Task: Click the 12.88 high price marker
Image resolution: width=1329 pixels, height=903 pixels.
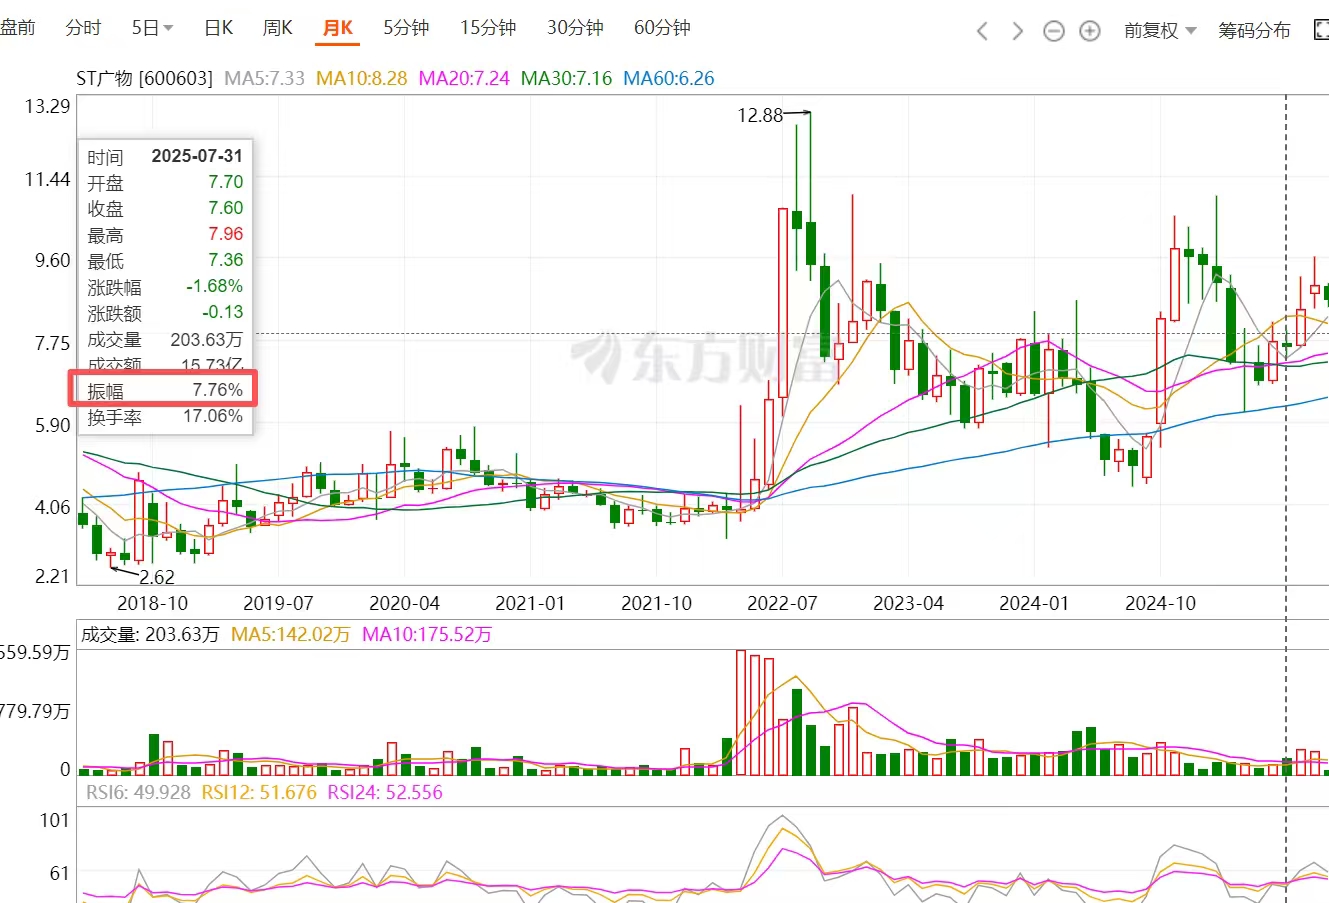Action: [x=760, y=115]
